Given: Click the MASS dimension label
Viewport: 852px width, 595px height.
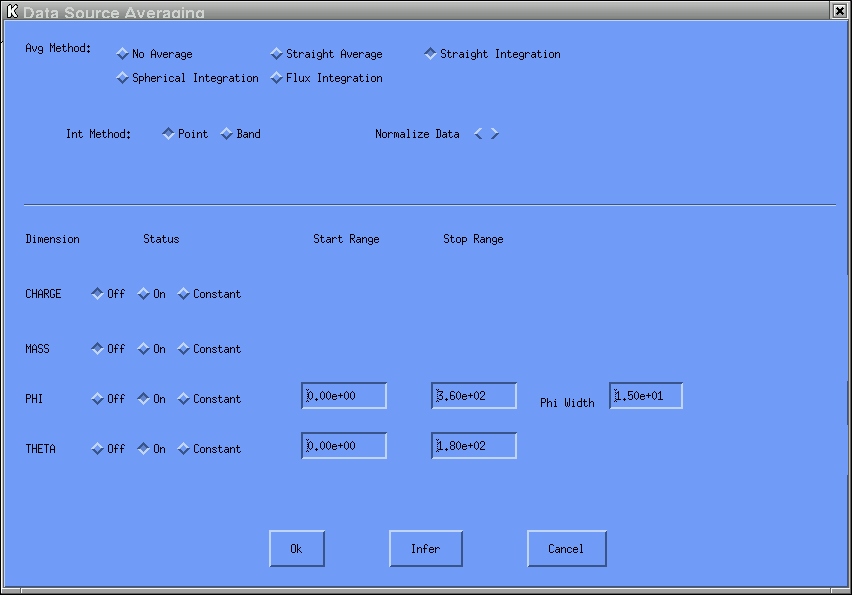Looking at the screenshot, I should pos(37,349).
